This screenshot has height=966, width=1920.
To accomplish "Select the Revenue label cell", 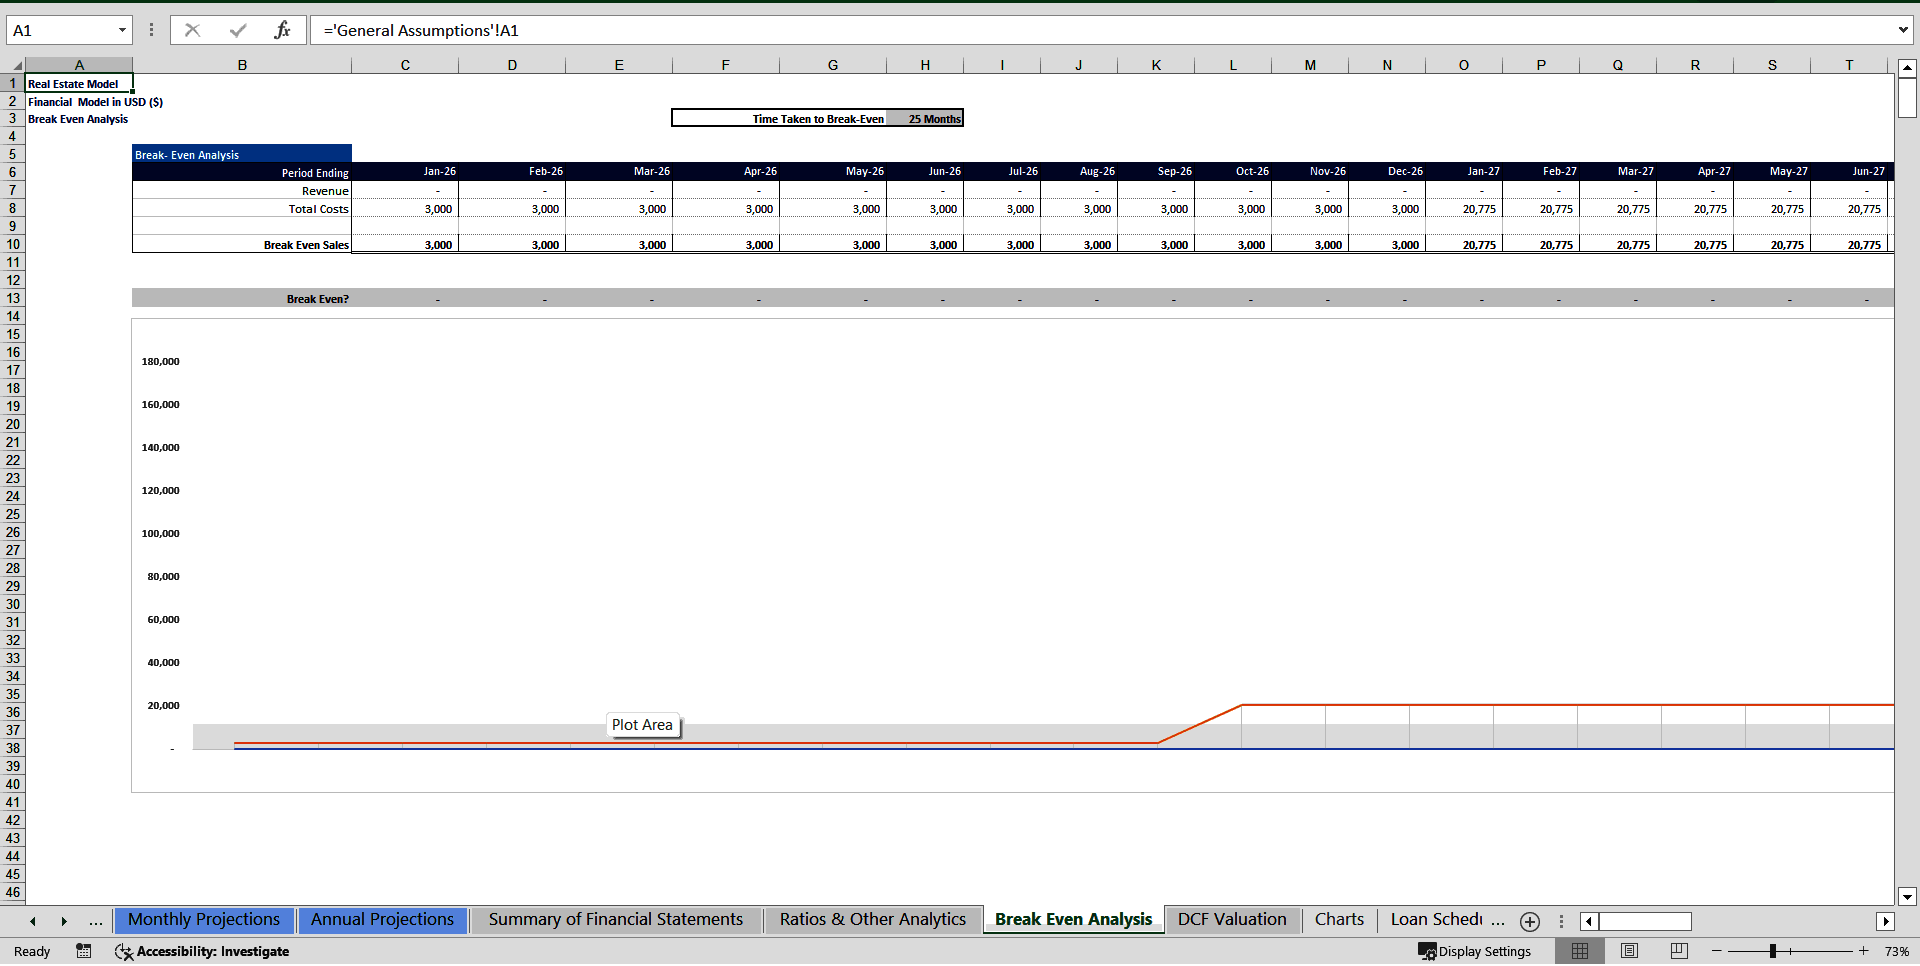I will 242,190.
